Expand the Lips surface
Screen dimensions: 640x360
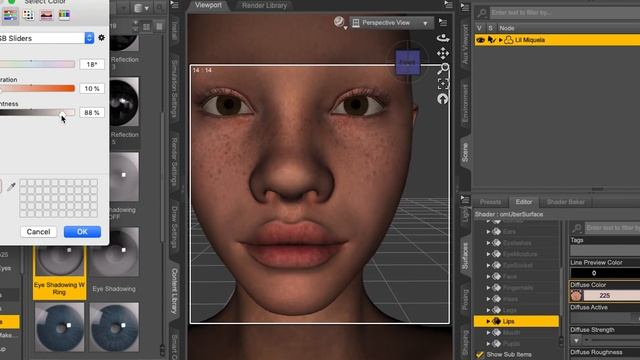488,322
